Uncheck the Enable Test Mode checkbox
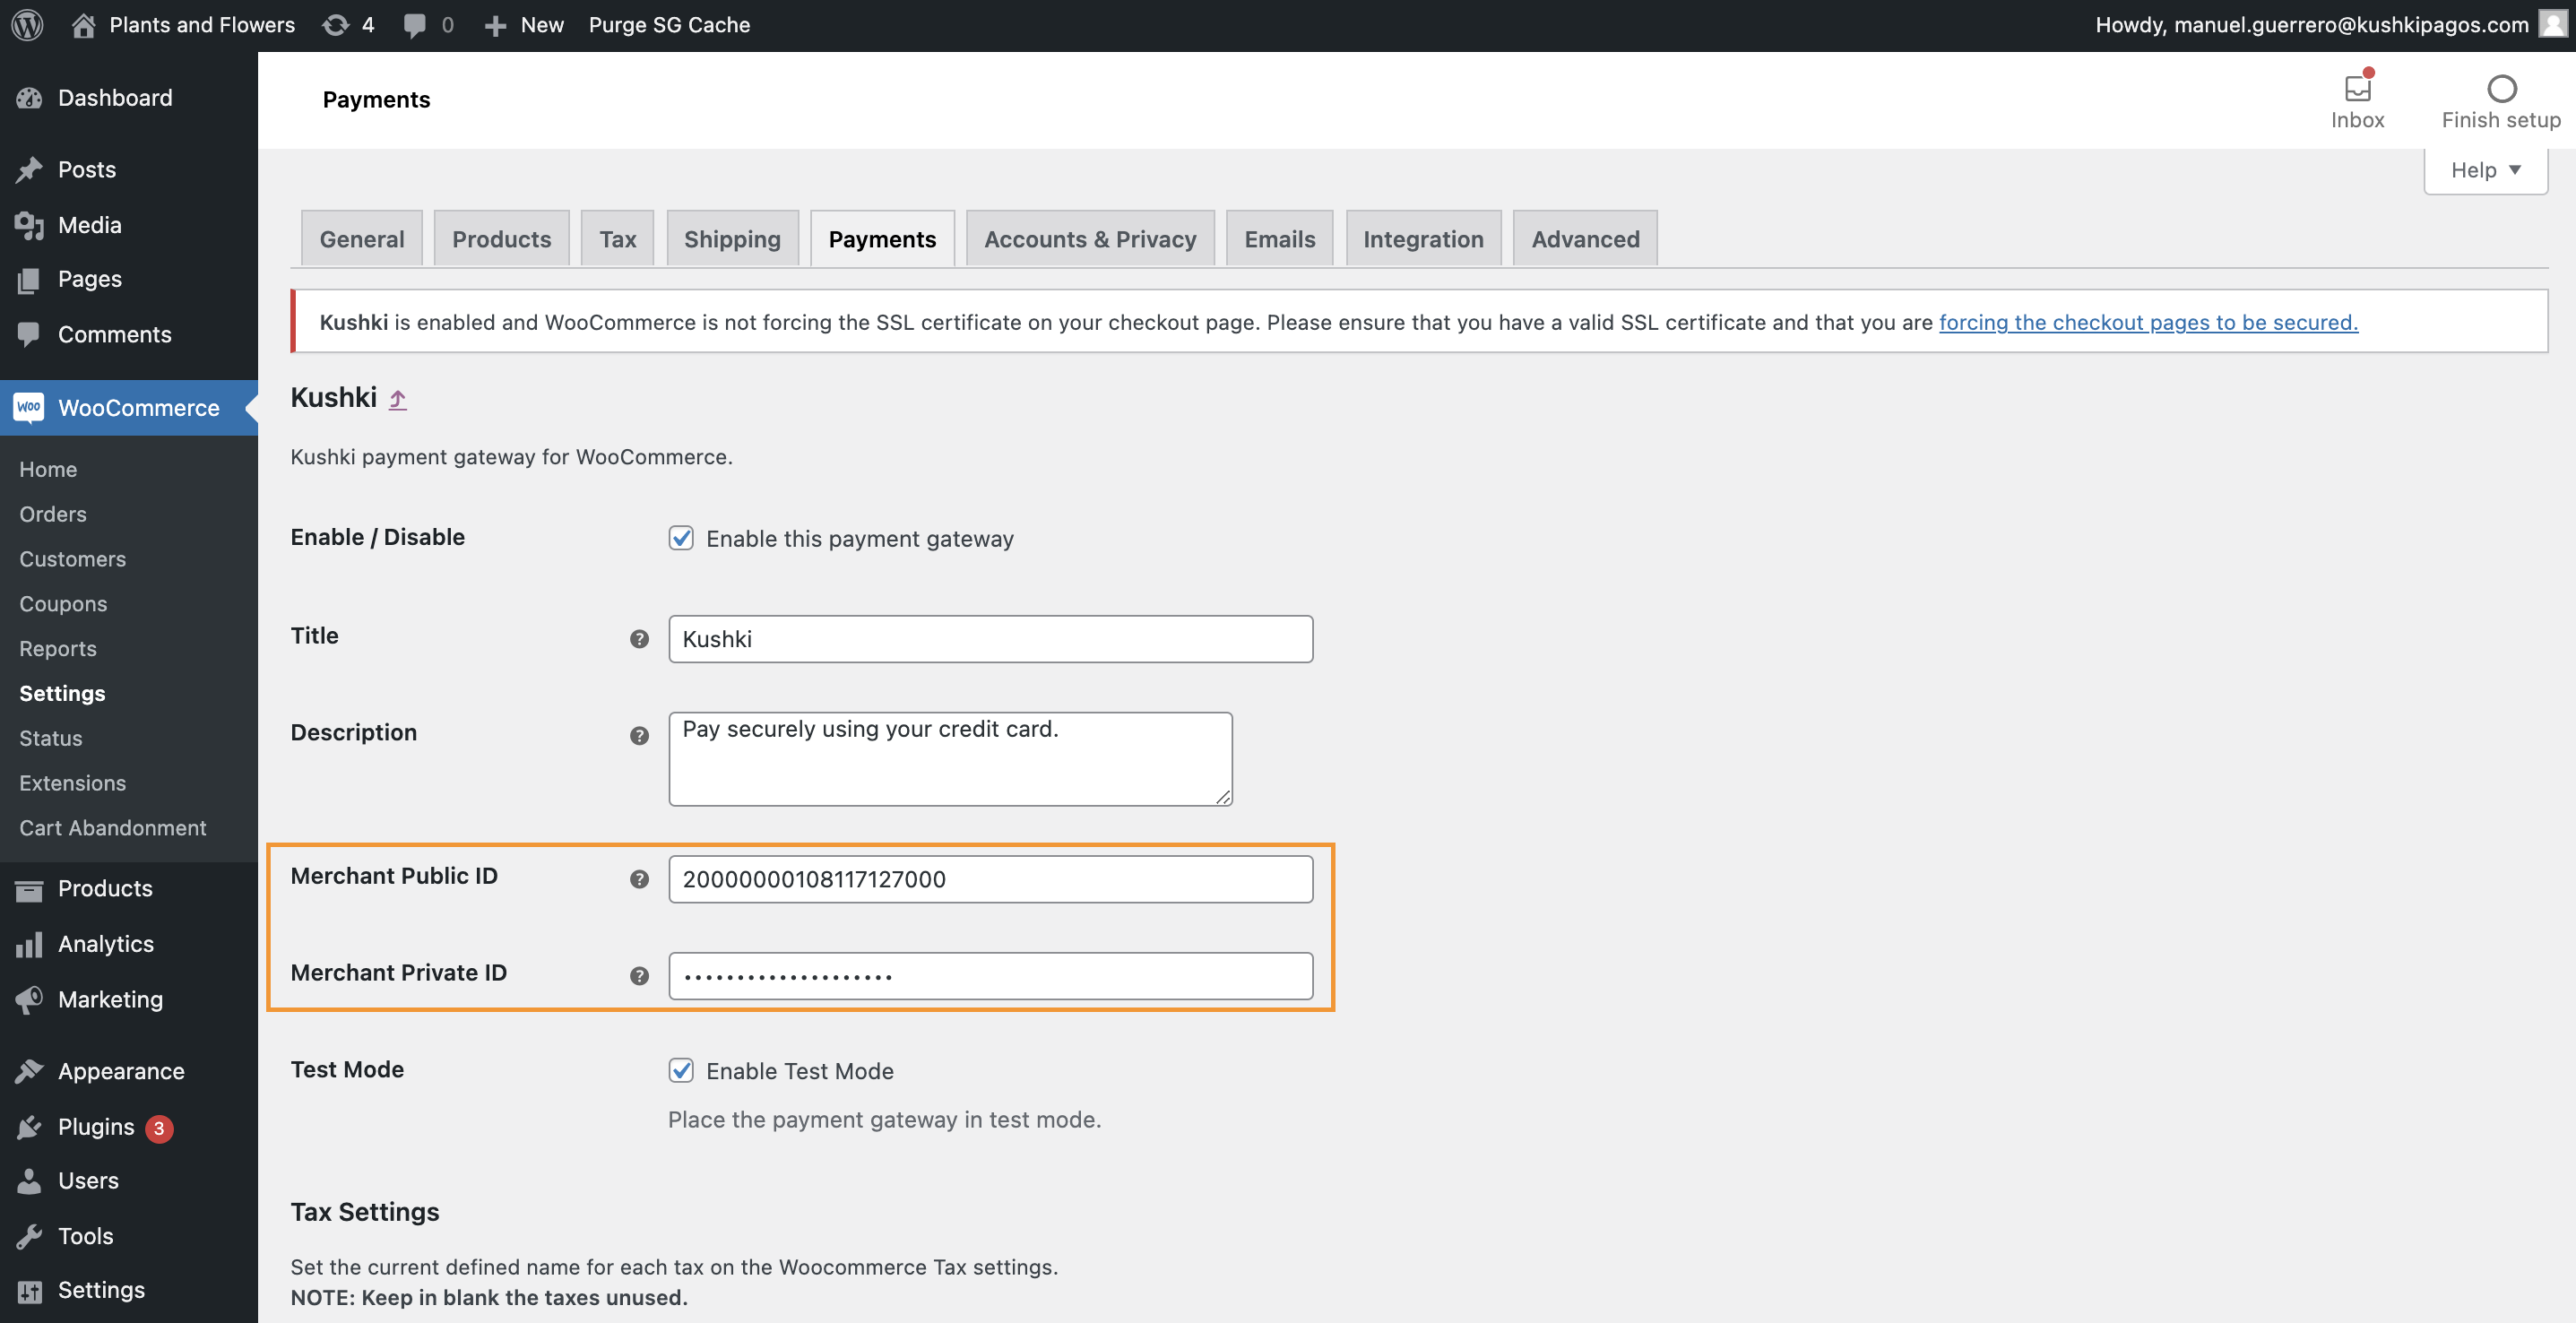 (x=681, y=1070)
